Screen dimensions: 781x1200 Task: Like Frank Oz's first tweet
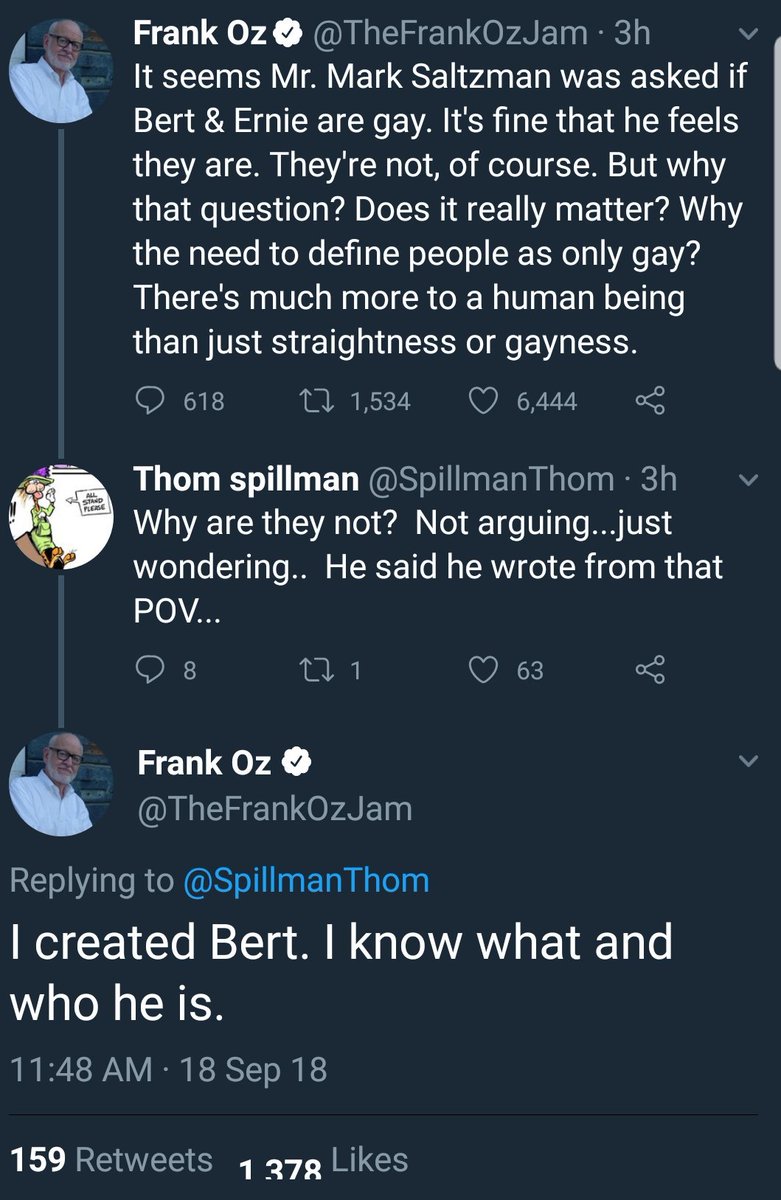484,401
